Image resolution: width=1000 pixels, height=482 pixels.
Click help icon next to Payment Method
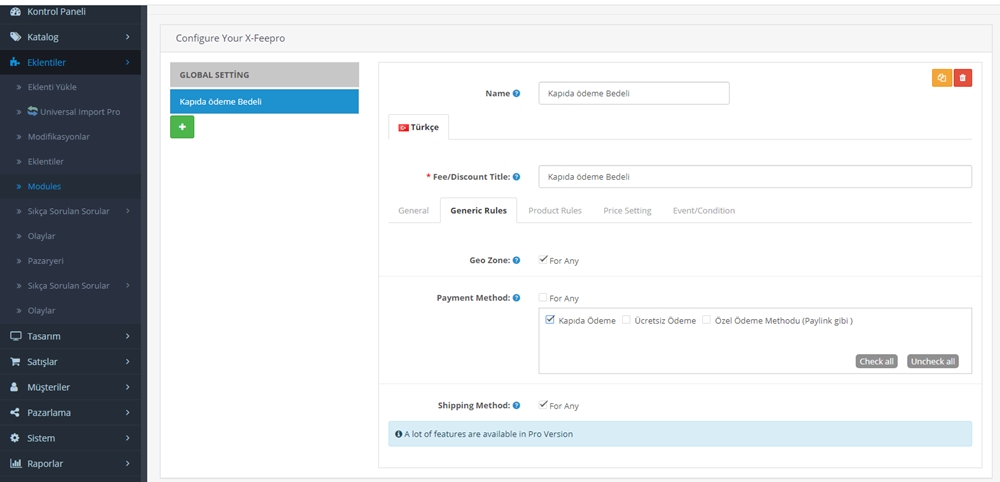point(517,298)
